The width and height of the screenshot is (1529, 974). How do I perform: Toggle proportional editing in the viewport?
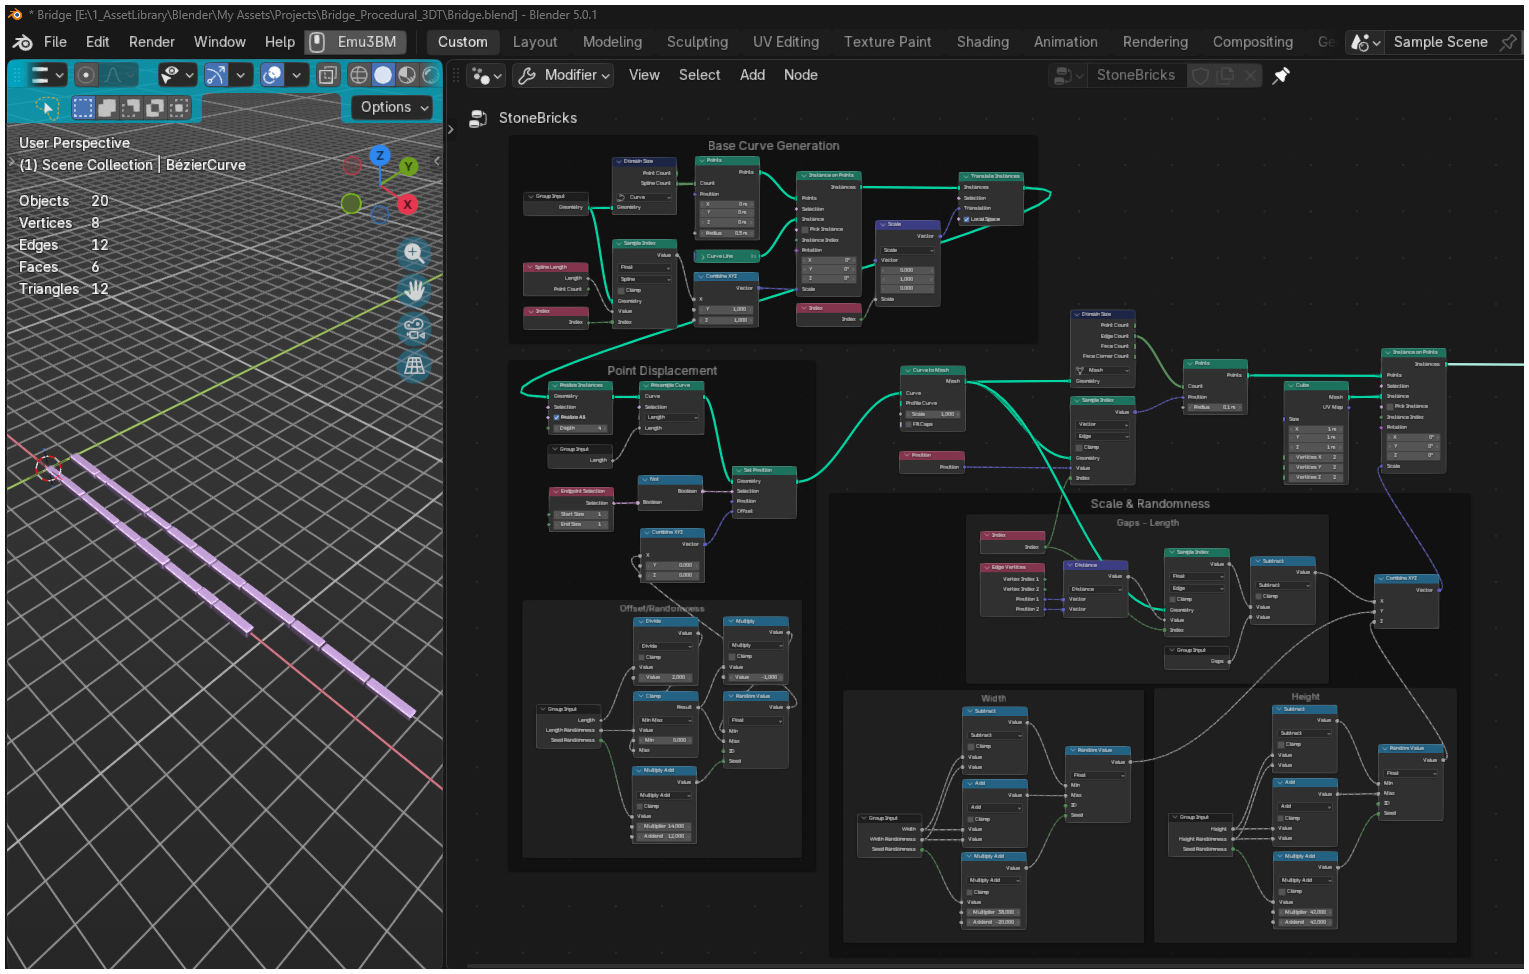point(87,75)
